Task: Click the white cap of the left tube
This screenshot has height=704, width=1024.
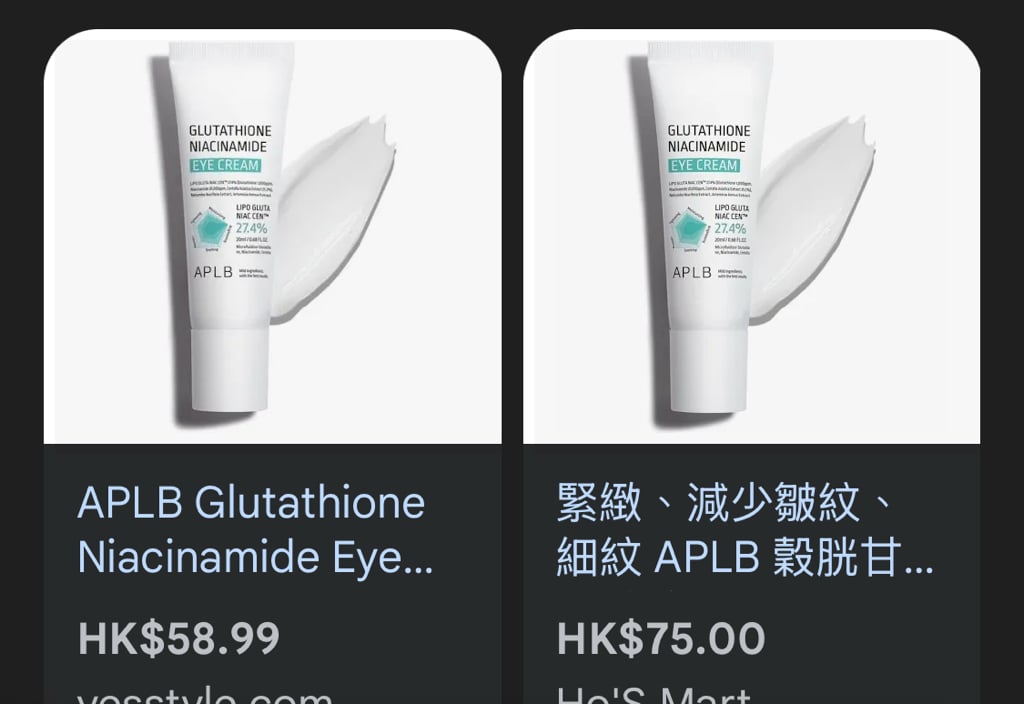Action: 230,370
